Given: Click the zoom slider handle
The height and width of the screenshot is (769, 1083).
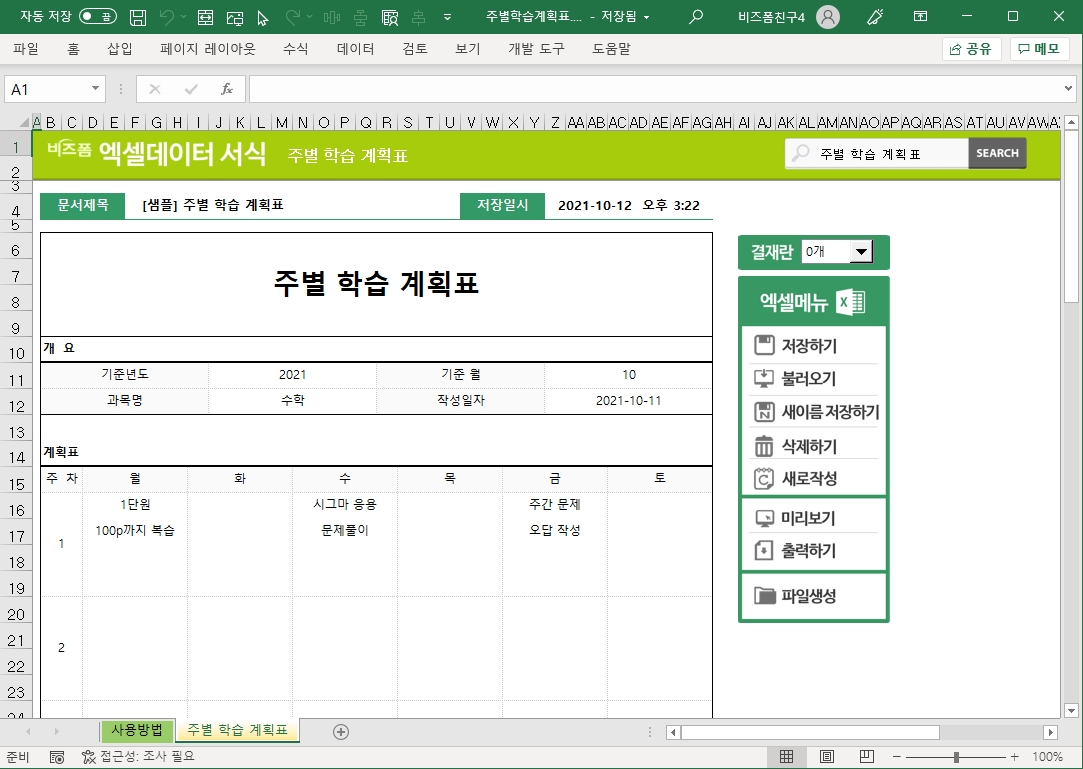Looking at the screenshot, I should pyautogui.click(x=957, y=757).
